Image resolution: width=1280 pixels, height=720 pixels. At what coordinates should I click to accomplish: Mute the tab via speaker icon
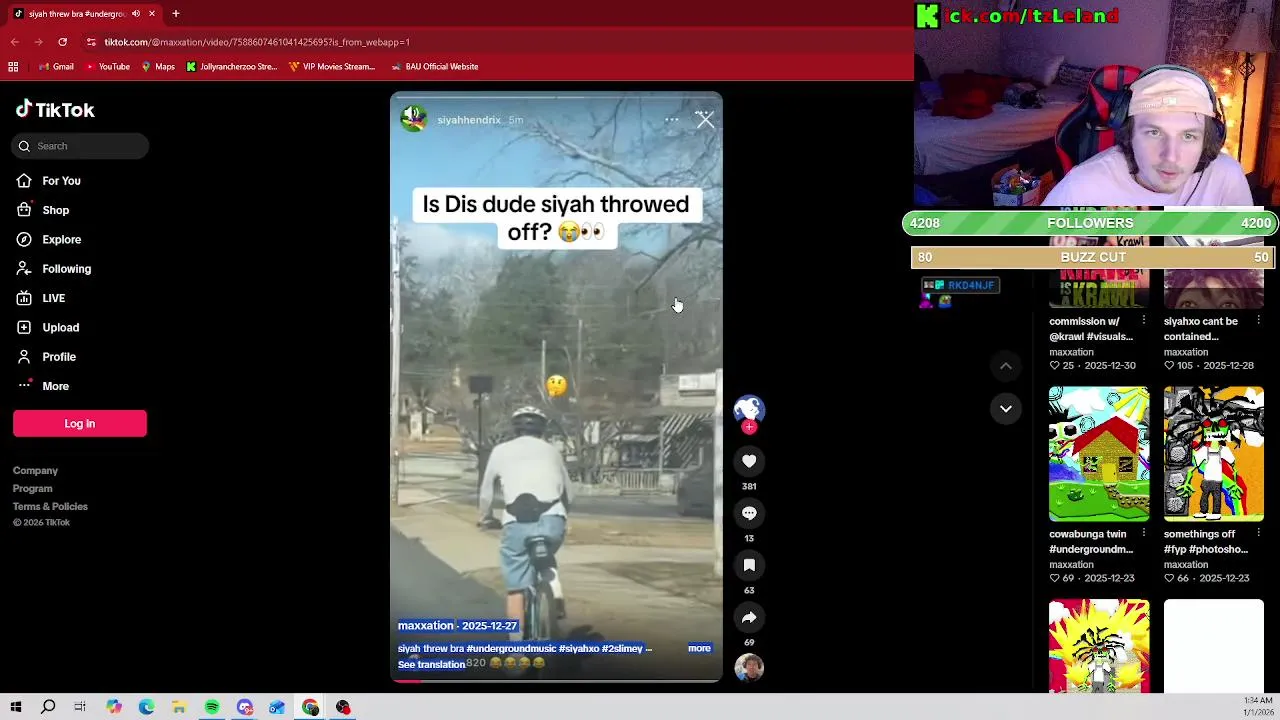136,13
